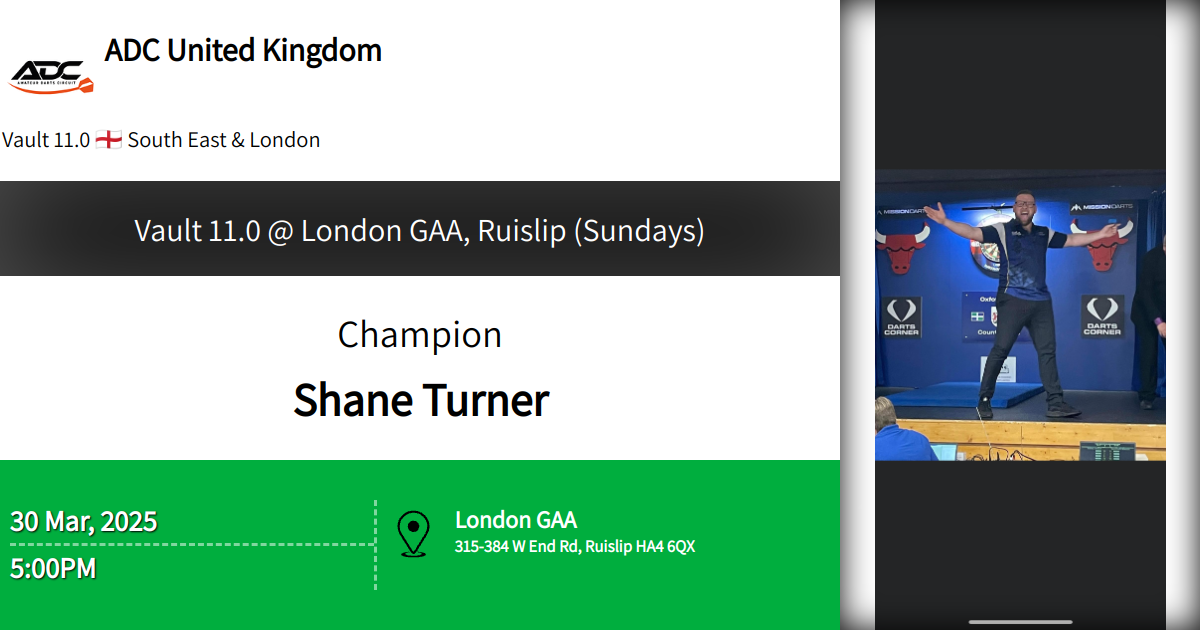
Task: Click the Vault 11.0 league text
Action: [46, 140]
